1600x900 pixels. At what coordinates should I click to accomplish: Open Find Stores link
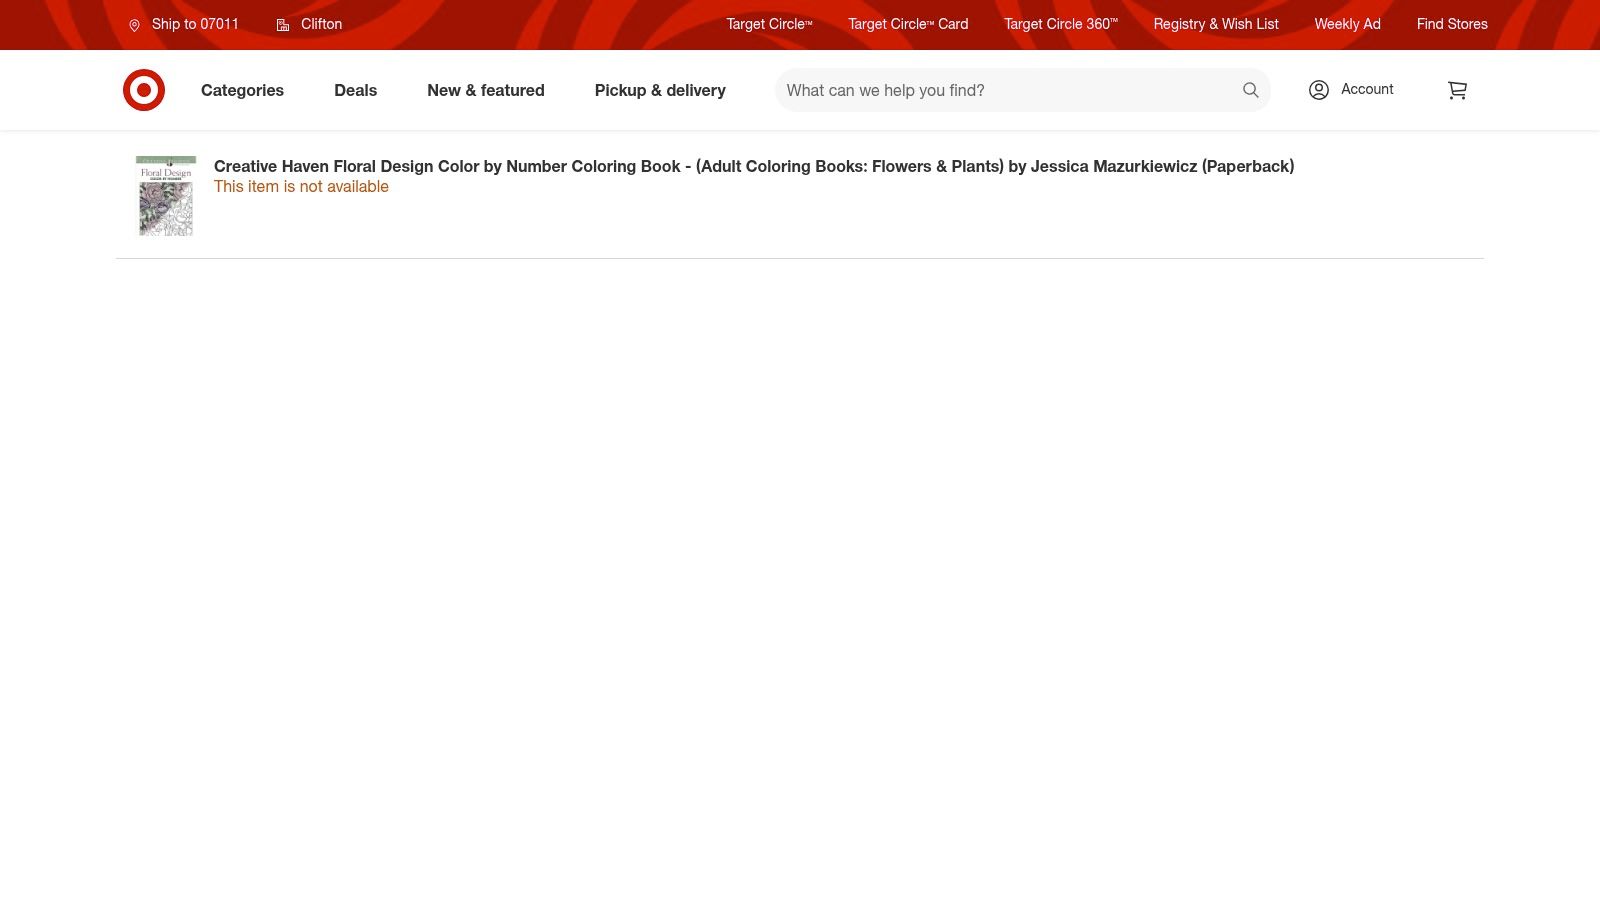[x=1452, y=24]
